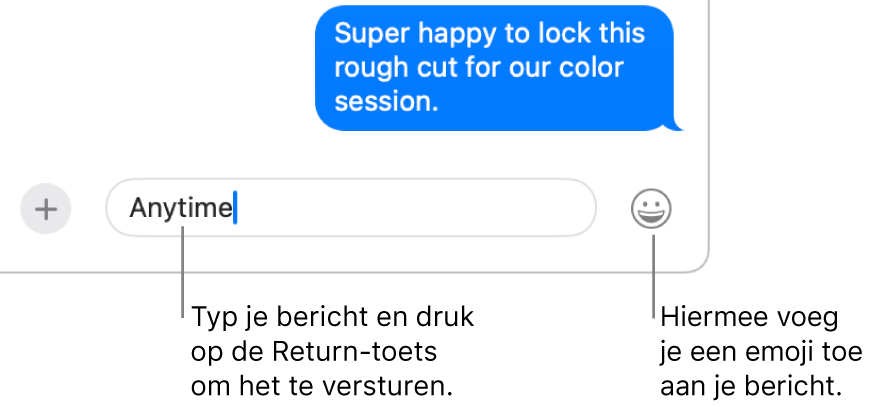Open the plus apps menu button
Viewport: 878px width, 407px height.
point(46,209)
